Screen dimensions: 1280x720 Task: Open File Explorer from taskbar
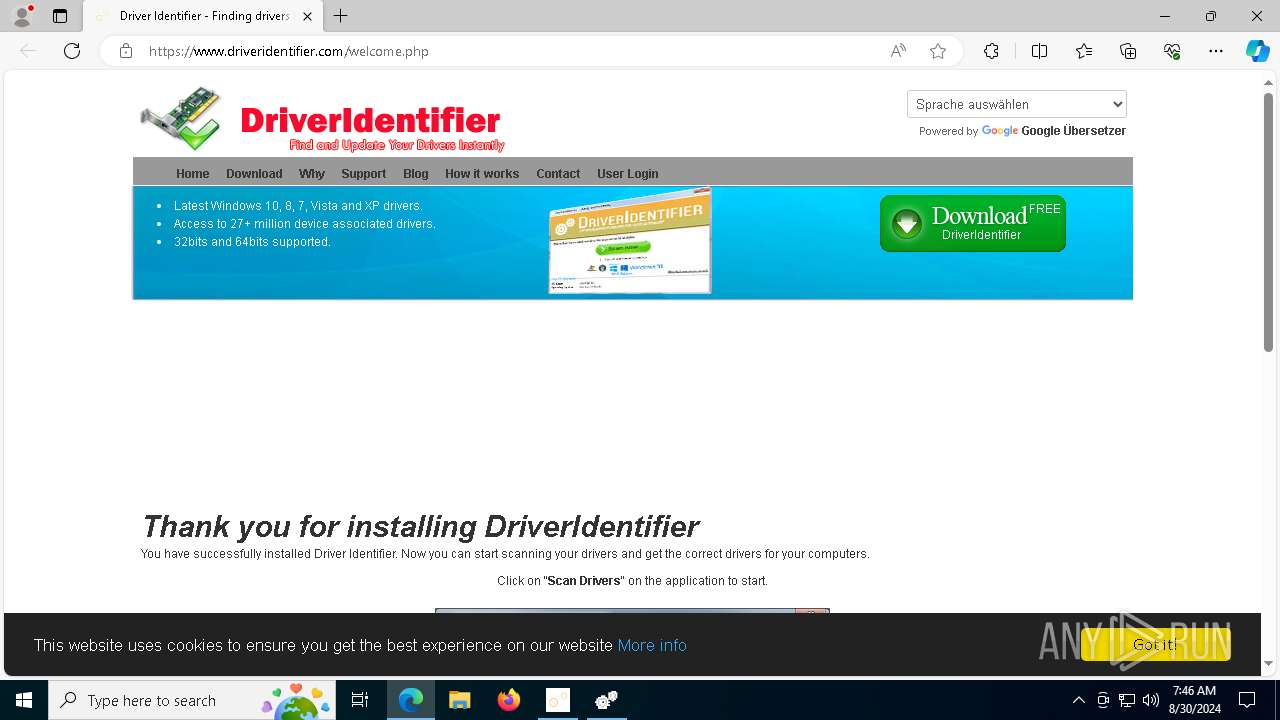coord(459,700)
